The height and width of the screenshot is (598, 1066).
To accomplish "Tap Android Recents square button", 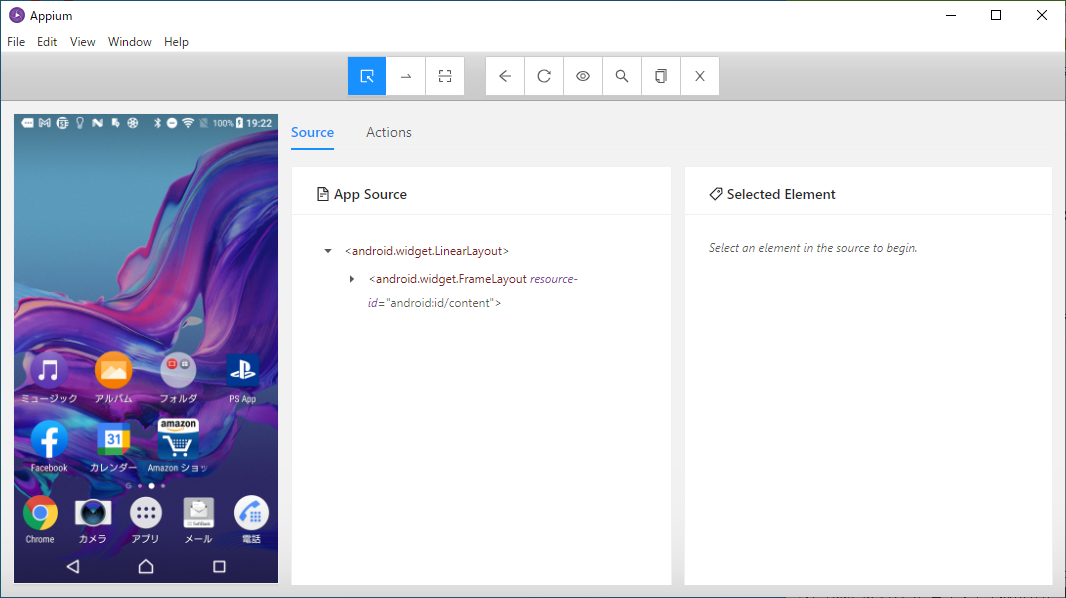I will tap(219, 566).
